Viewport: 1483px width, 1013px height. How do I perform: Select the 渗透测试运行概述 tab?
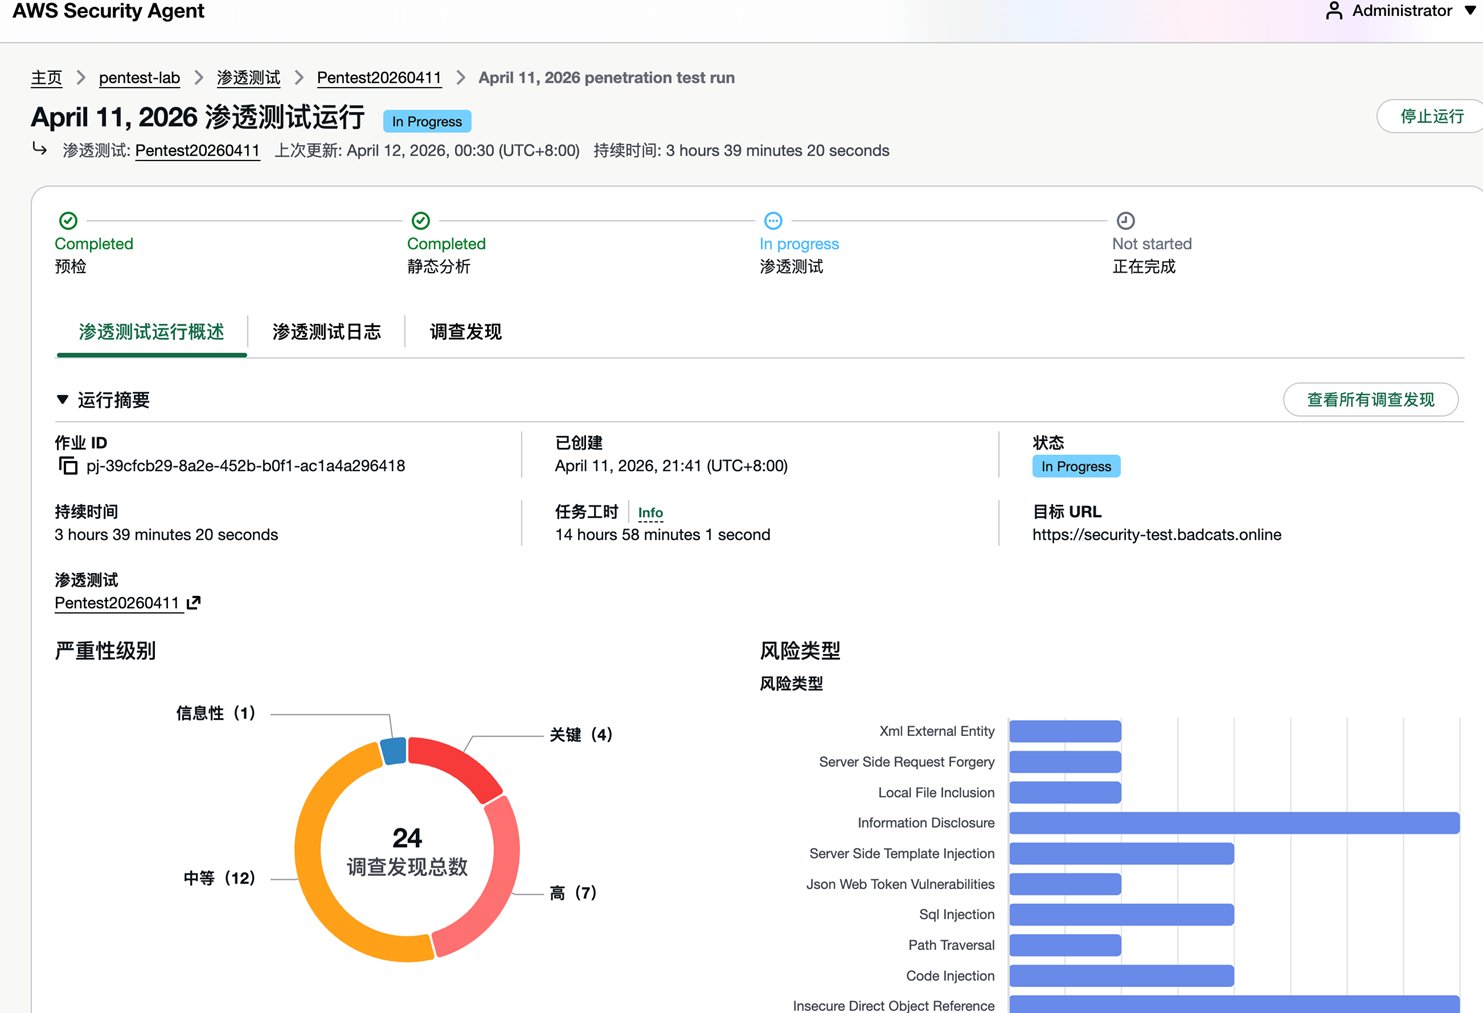(151, 332)
